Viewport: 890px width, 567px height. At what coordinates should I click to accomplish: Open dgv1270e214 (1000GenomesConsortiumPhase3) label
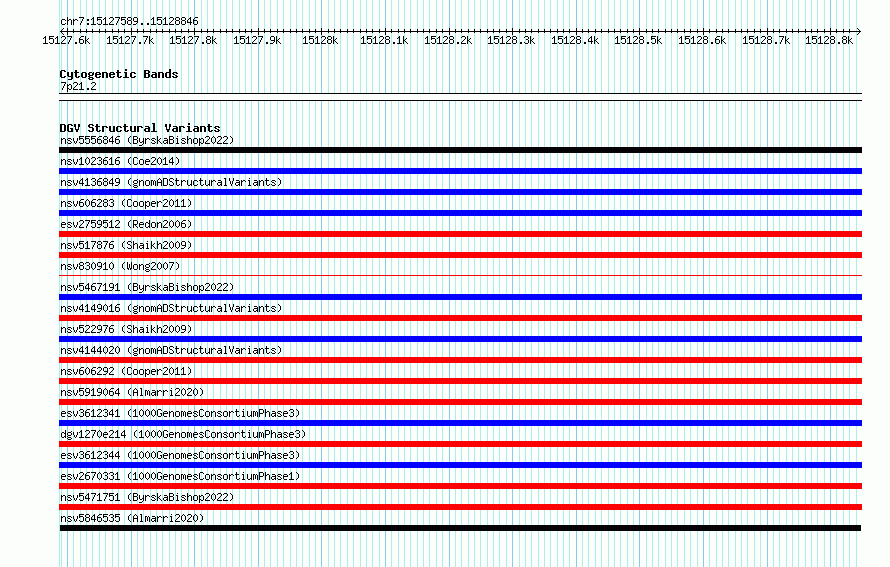click(183, 434)
